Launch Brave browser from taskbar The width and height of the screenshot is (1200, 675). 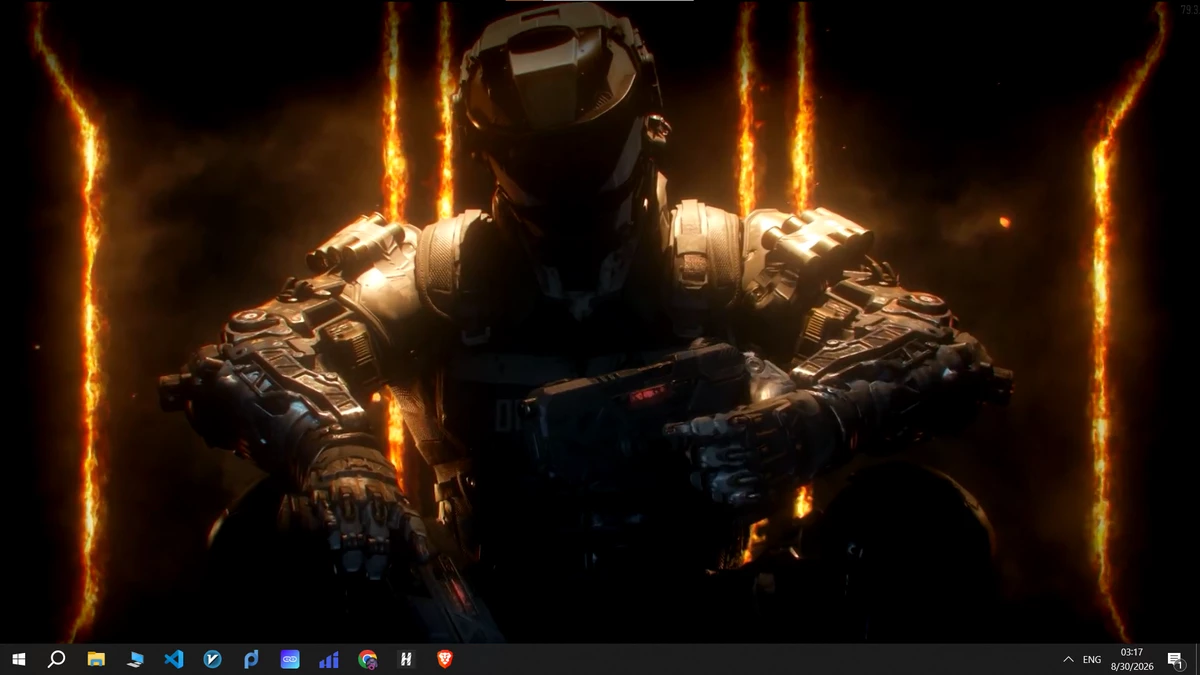(445, 659)
